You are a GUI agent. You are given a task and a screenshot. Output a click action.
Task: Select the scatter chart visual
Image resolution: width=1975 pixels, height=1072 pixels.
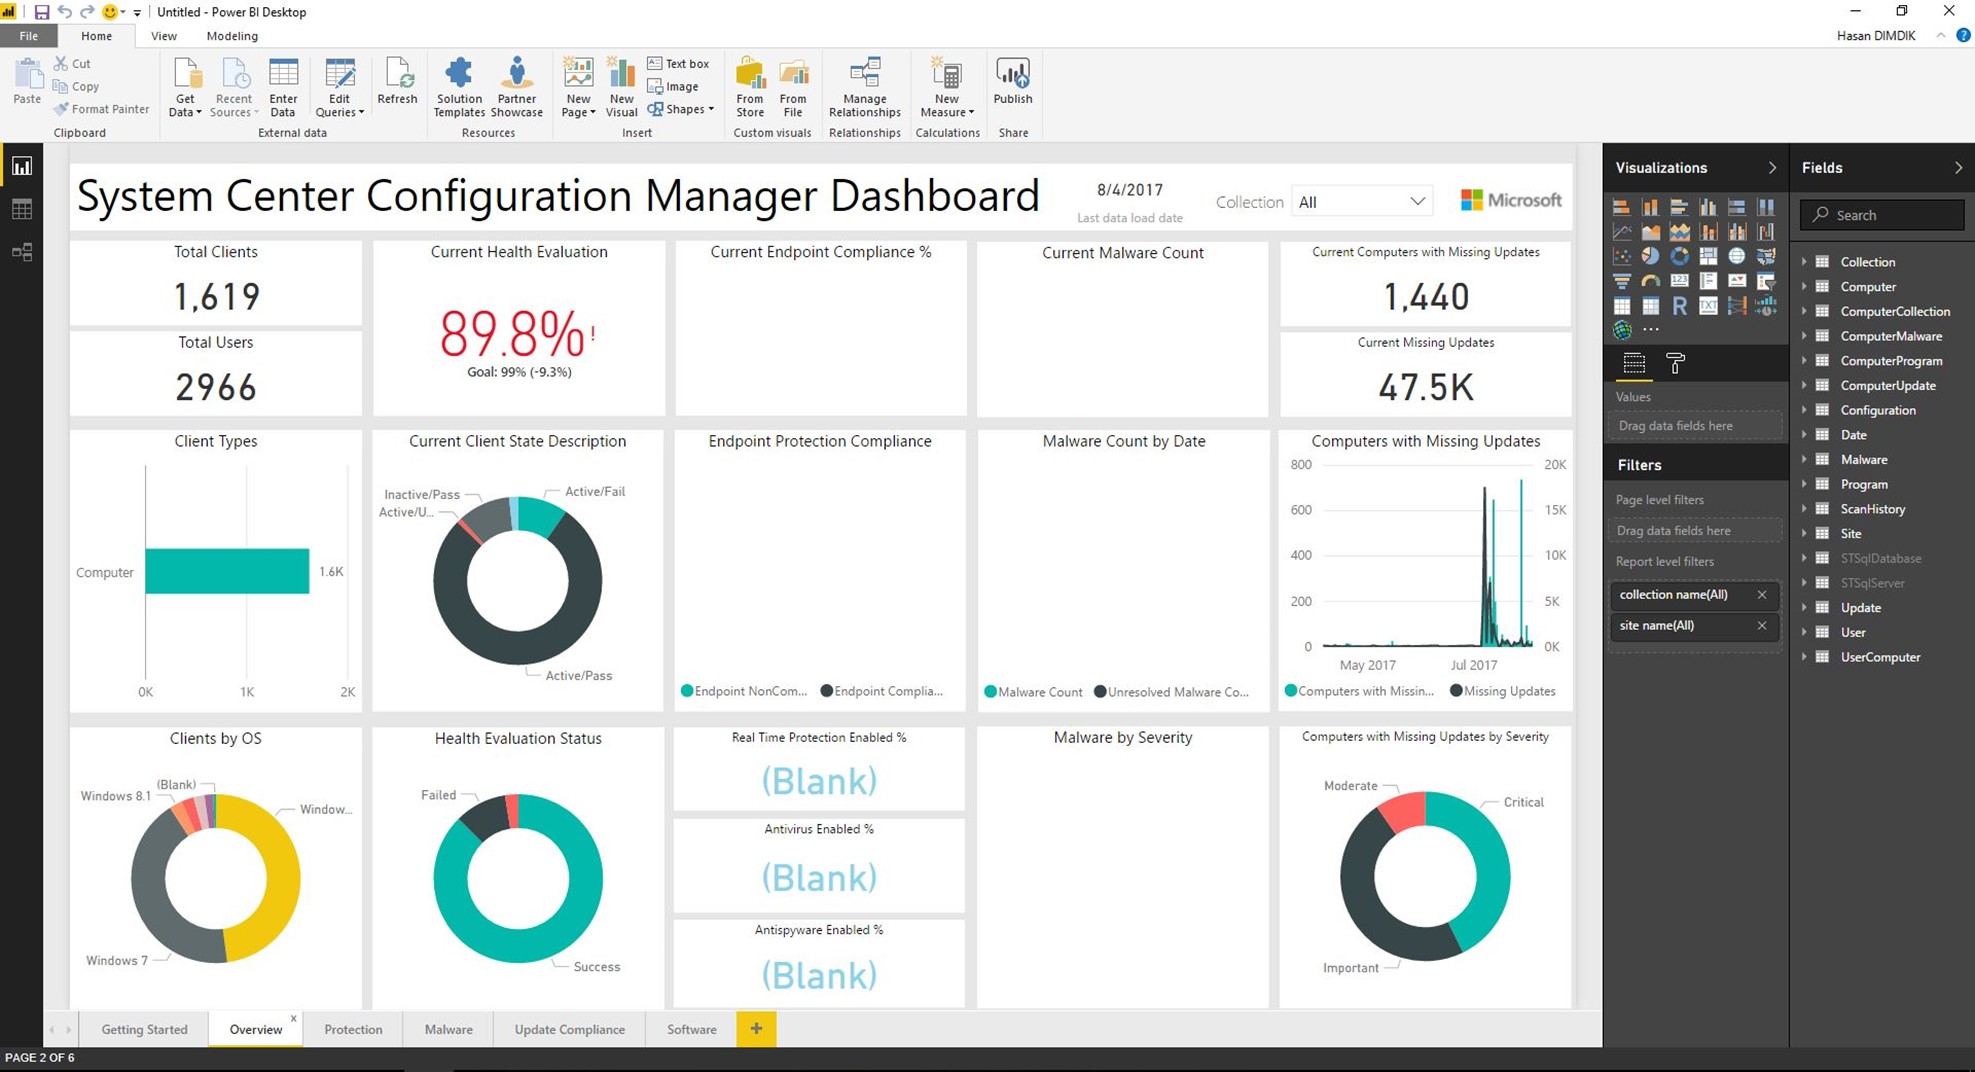tap(1622, 256)
